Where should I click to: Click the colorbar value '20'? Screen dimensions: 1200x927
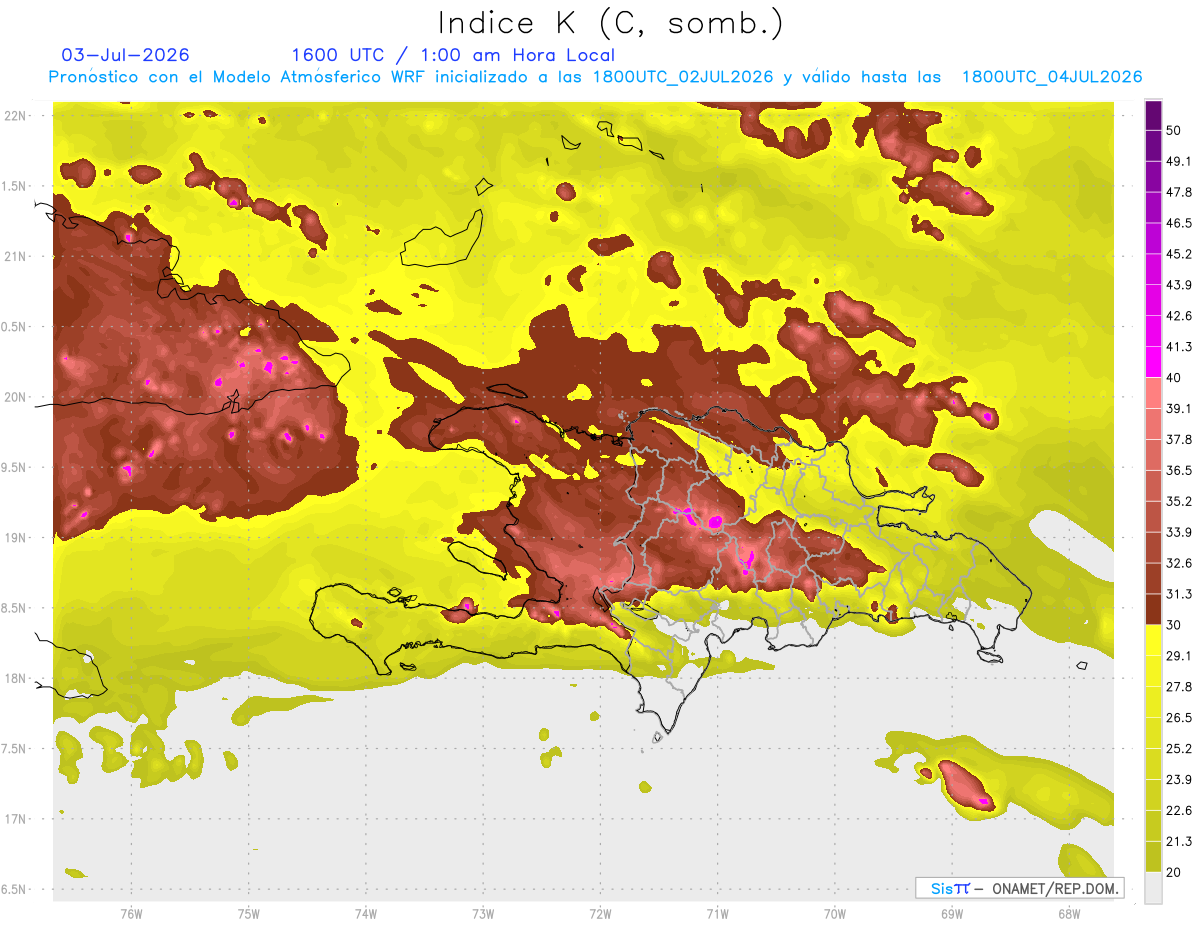1174,872
